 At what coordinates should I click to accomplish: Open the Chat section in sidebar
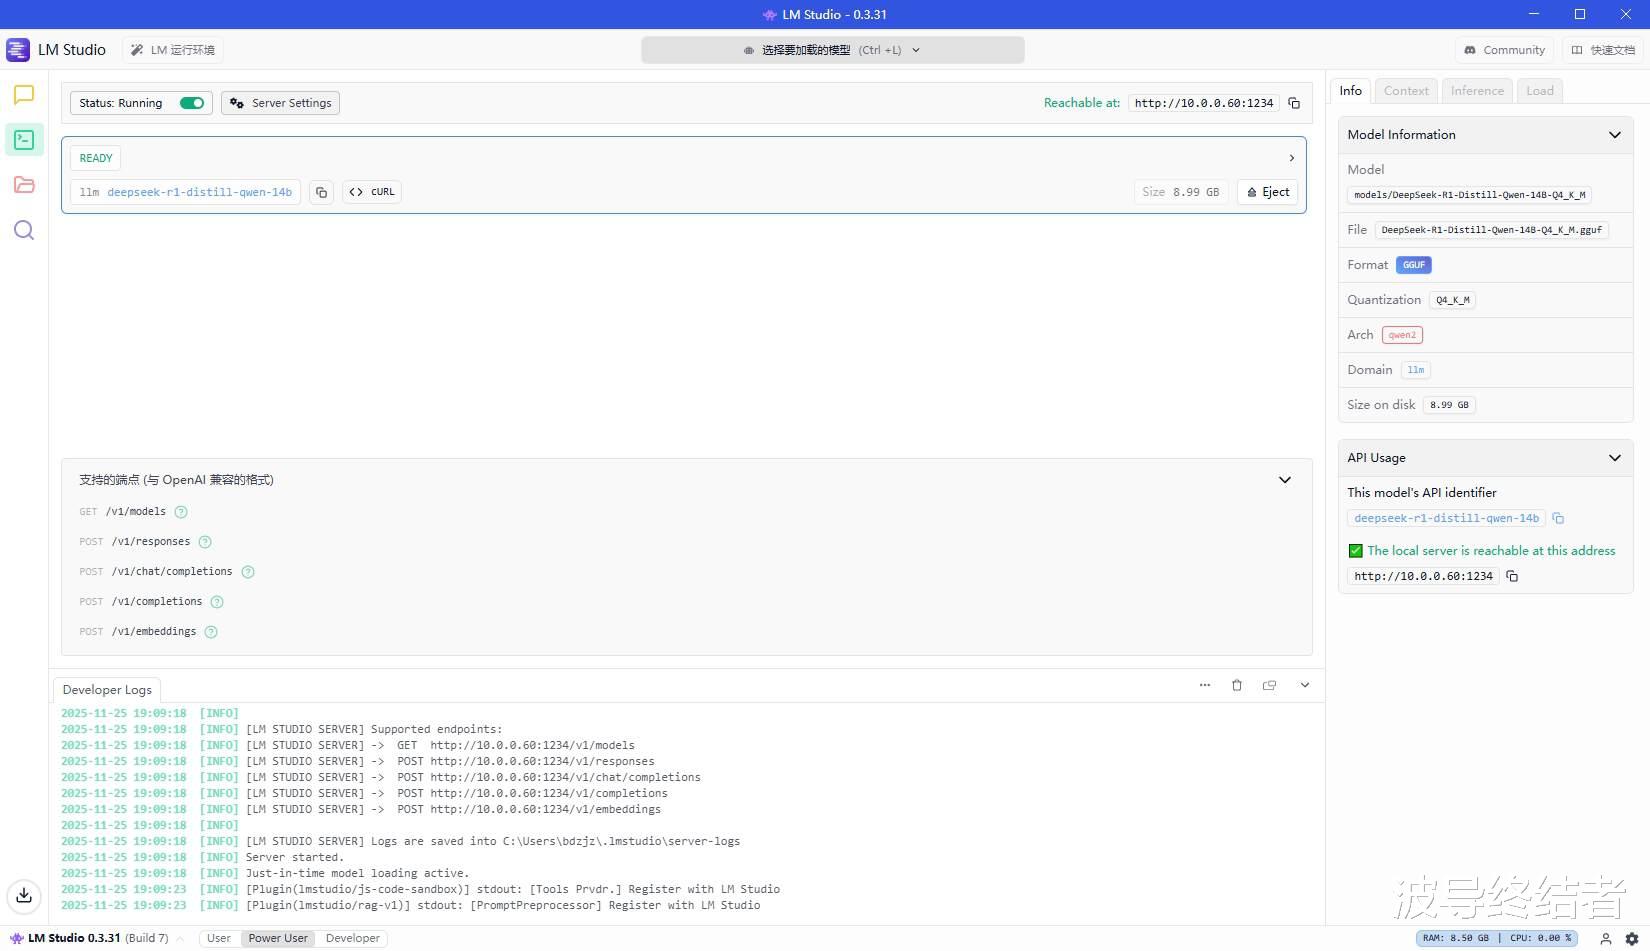(x=24, y=95)
